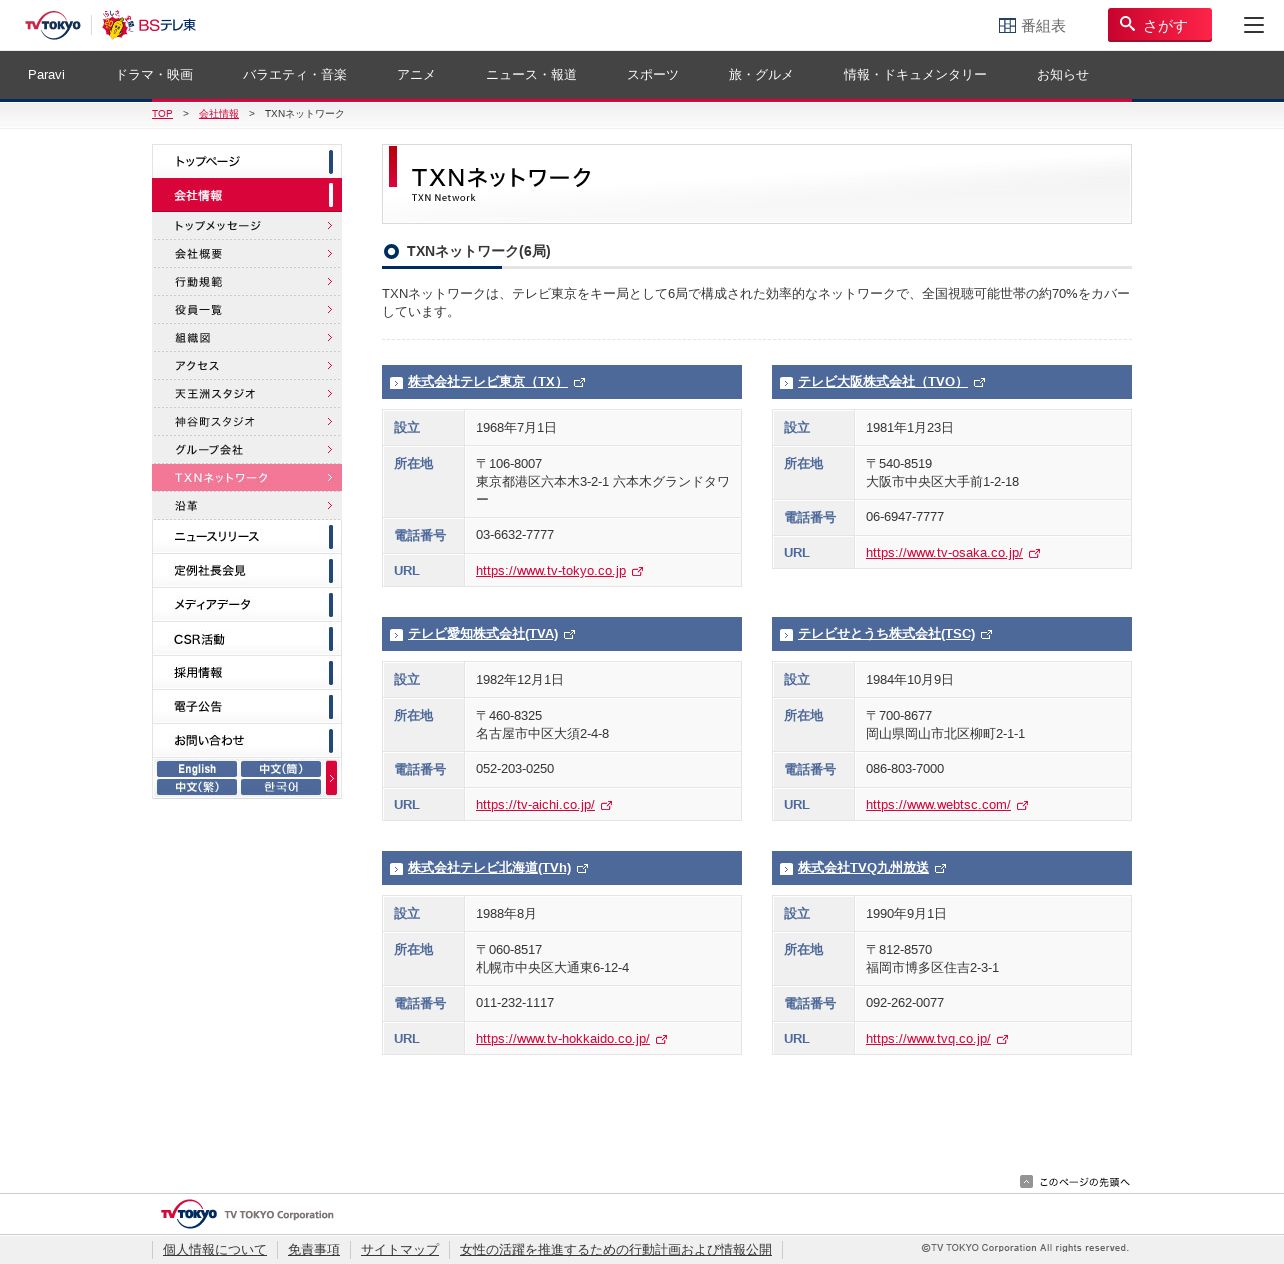
Task: Switch language to 한국어
Action: (281, 787)
